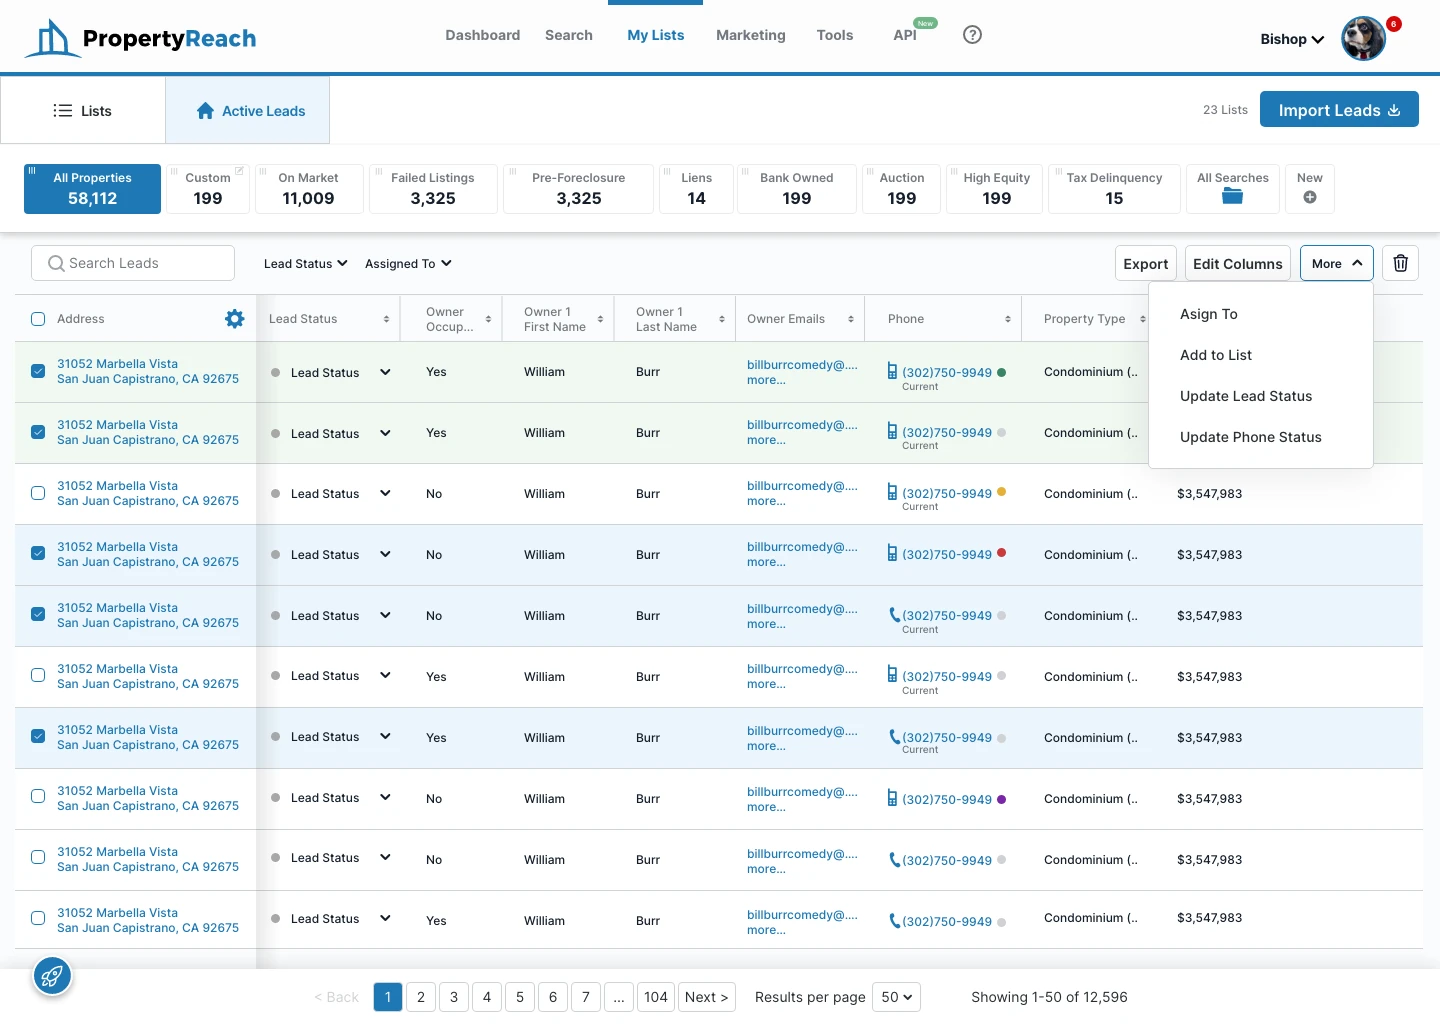Open the API nav item

point(905,35)
